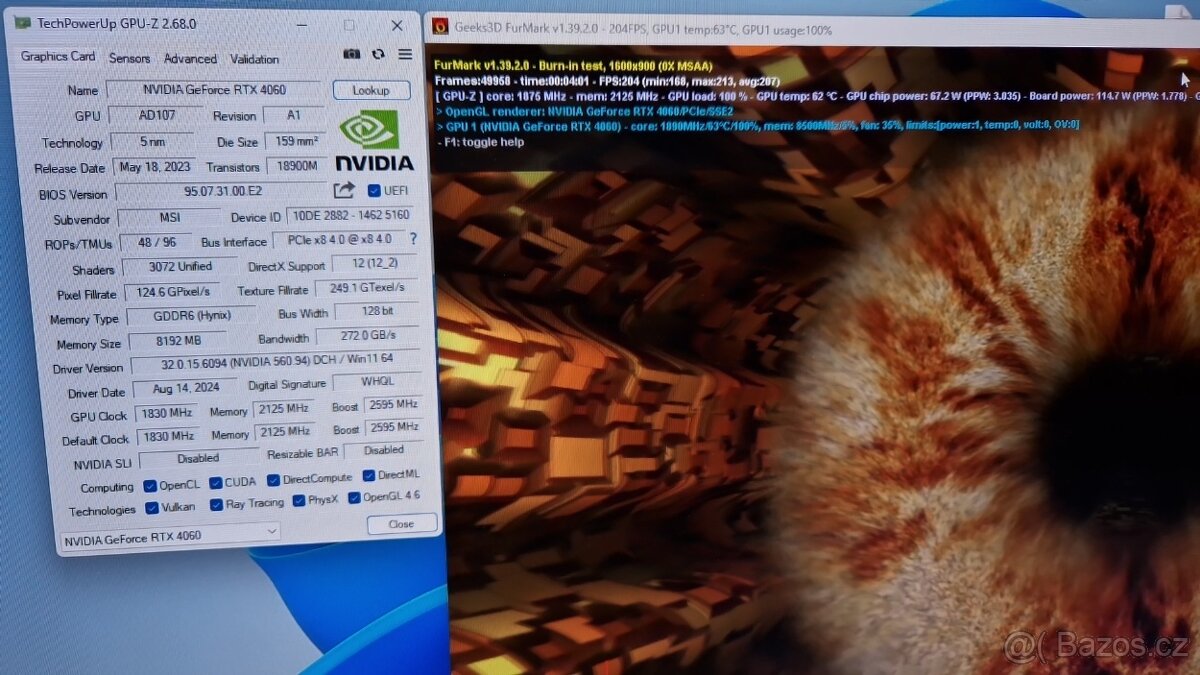Take a screenshot with the GPU-Z camera icon
The width and height of the screenshot is (1200, 675).
pyautogui.click(x=351, y=54)
